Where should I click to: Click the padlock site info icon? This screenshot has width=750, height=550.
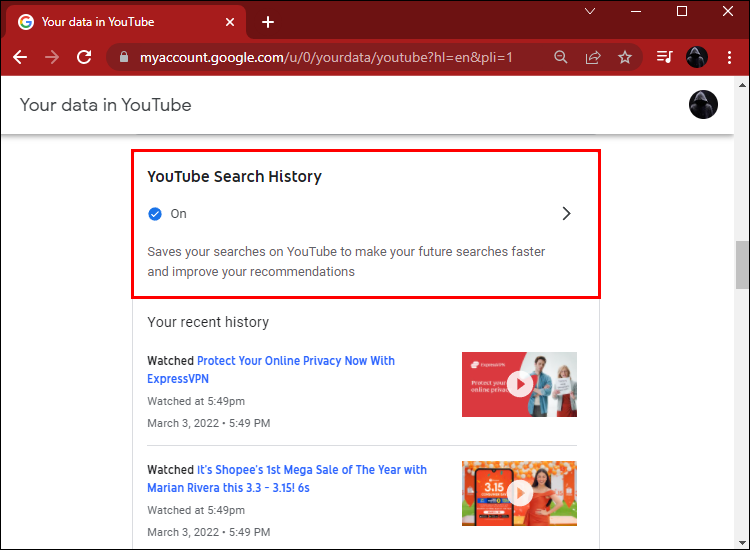tap(124, 57)
